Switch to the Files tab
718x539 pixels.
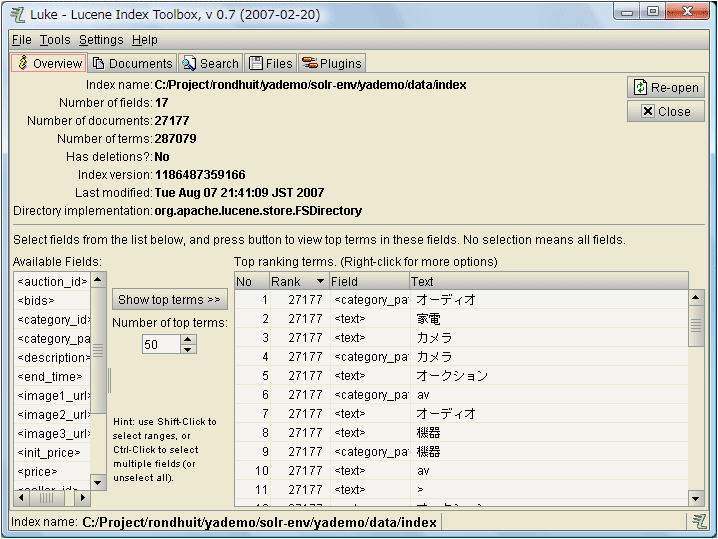(x=271, y=63)
